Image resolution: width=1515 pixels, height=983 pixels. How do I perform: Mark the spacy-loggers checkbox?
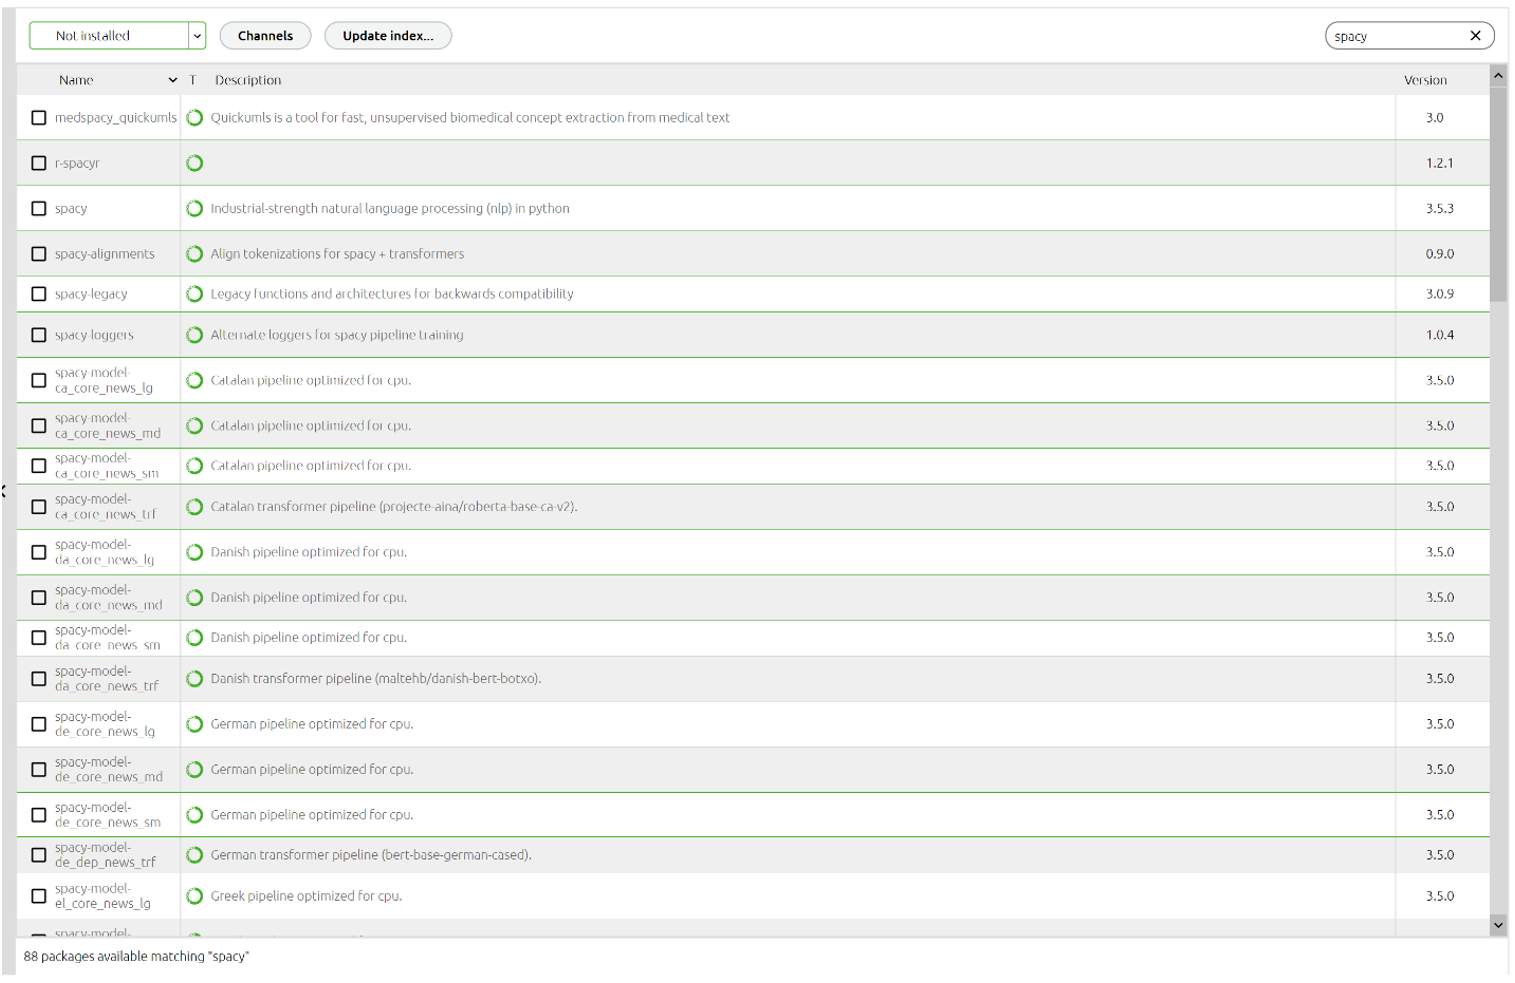39,335
